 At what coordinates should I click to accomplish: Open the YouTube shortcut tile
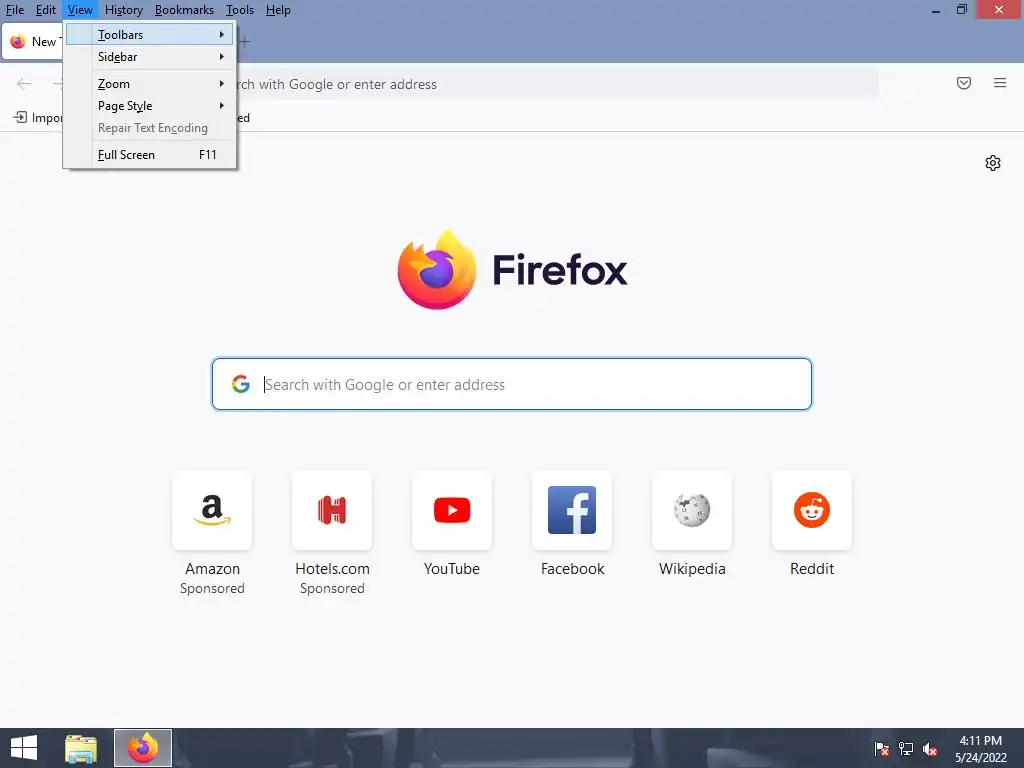coord(452,510)
